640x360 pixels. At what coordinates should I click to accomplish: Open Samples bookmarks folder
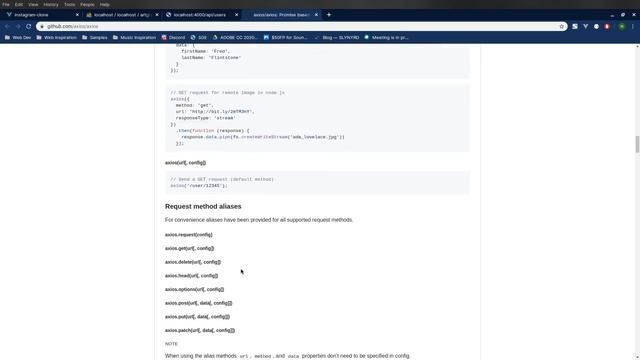pos(95,37)
